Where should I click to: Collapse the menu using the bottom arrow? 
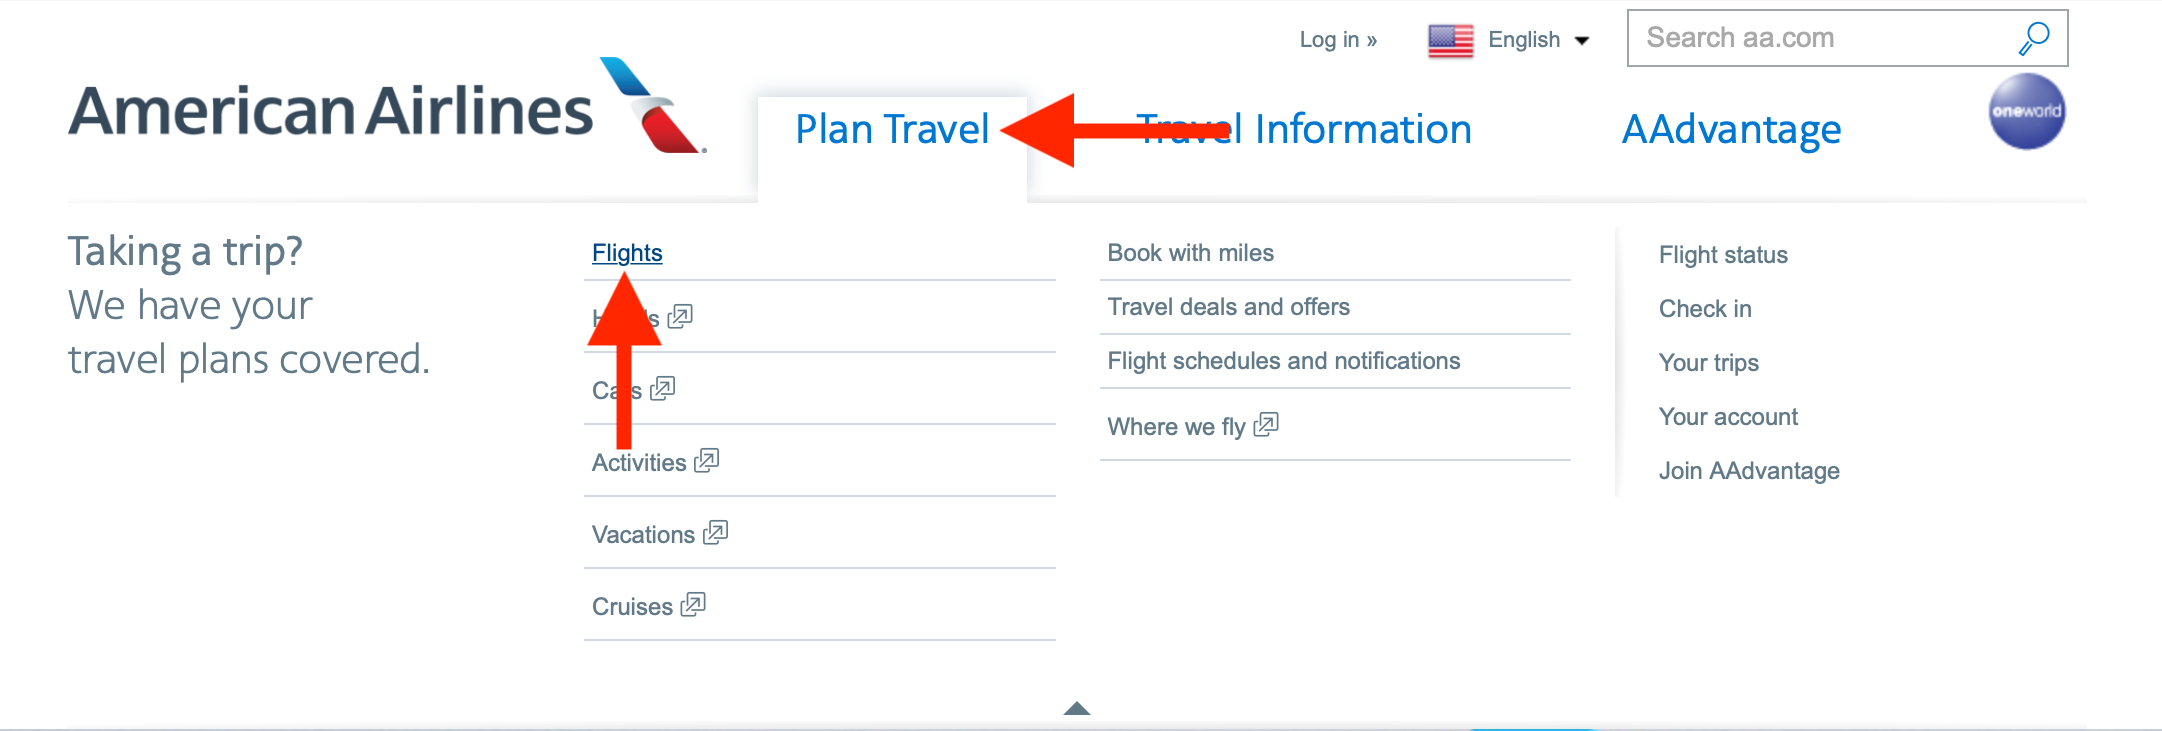(x=1077, y=708)
